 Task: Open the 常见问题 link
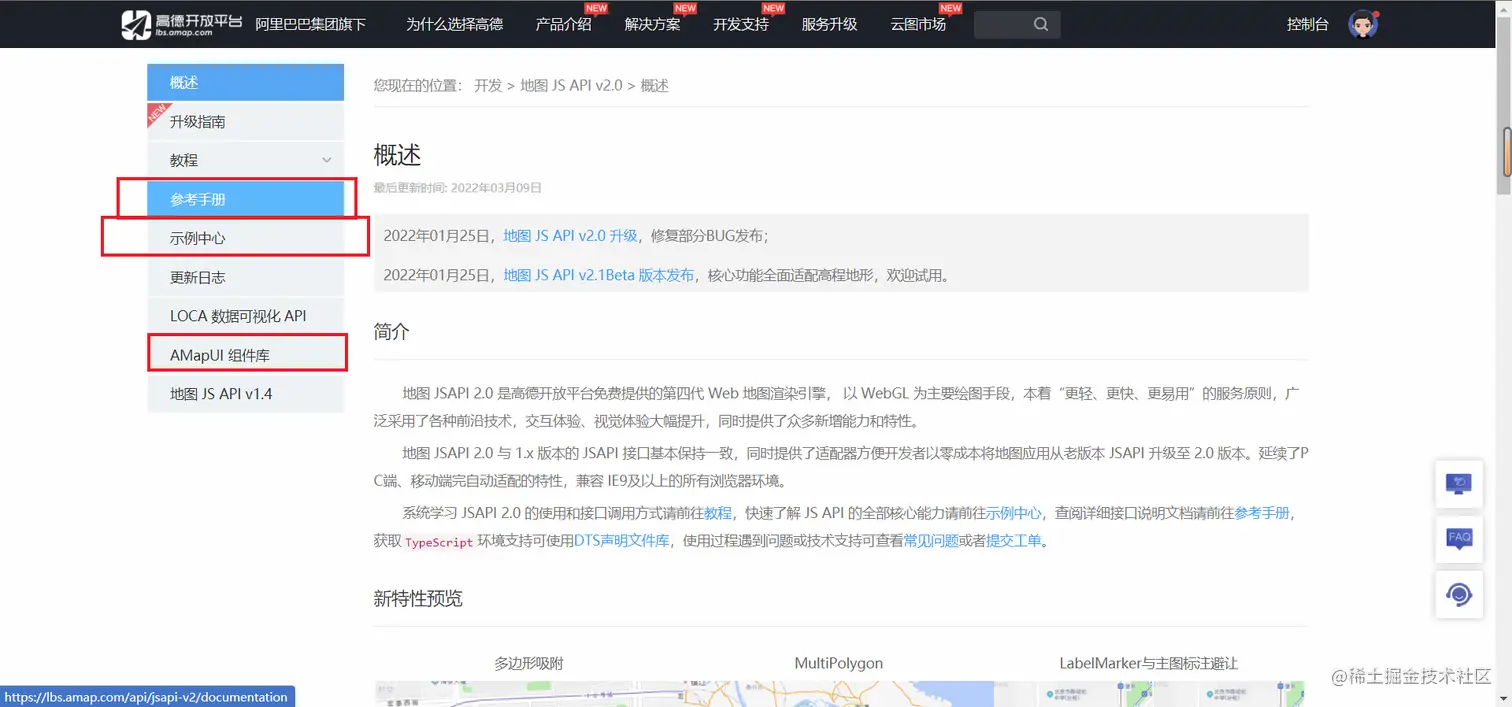coord(931,541)
